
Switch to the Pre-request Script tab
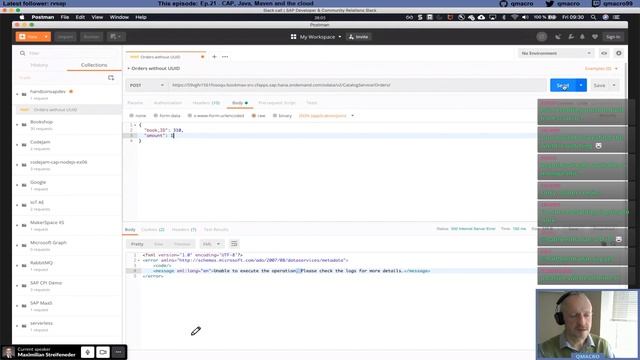click(277, 103)
